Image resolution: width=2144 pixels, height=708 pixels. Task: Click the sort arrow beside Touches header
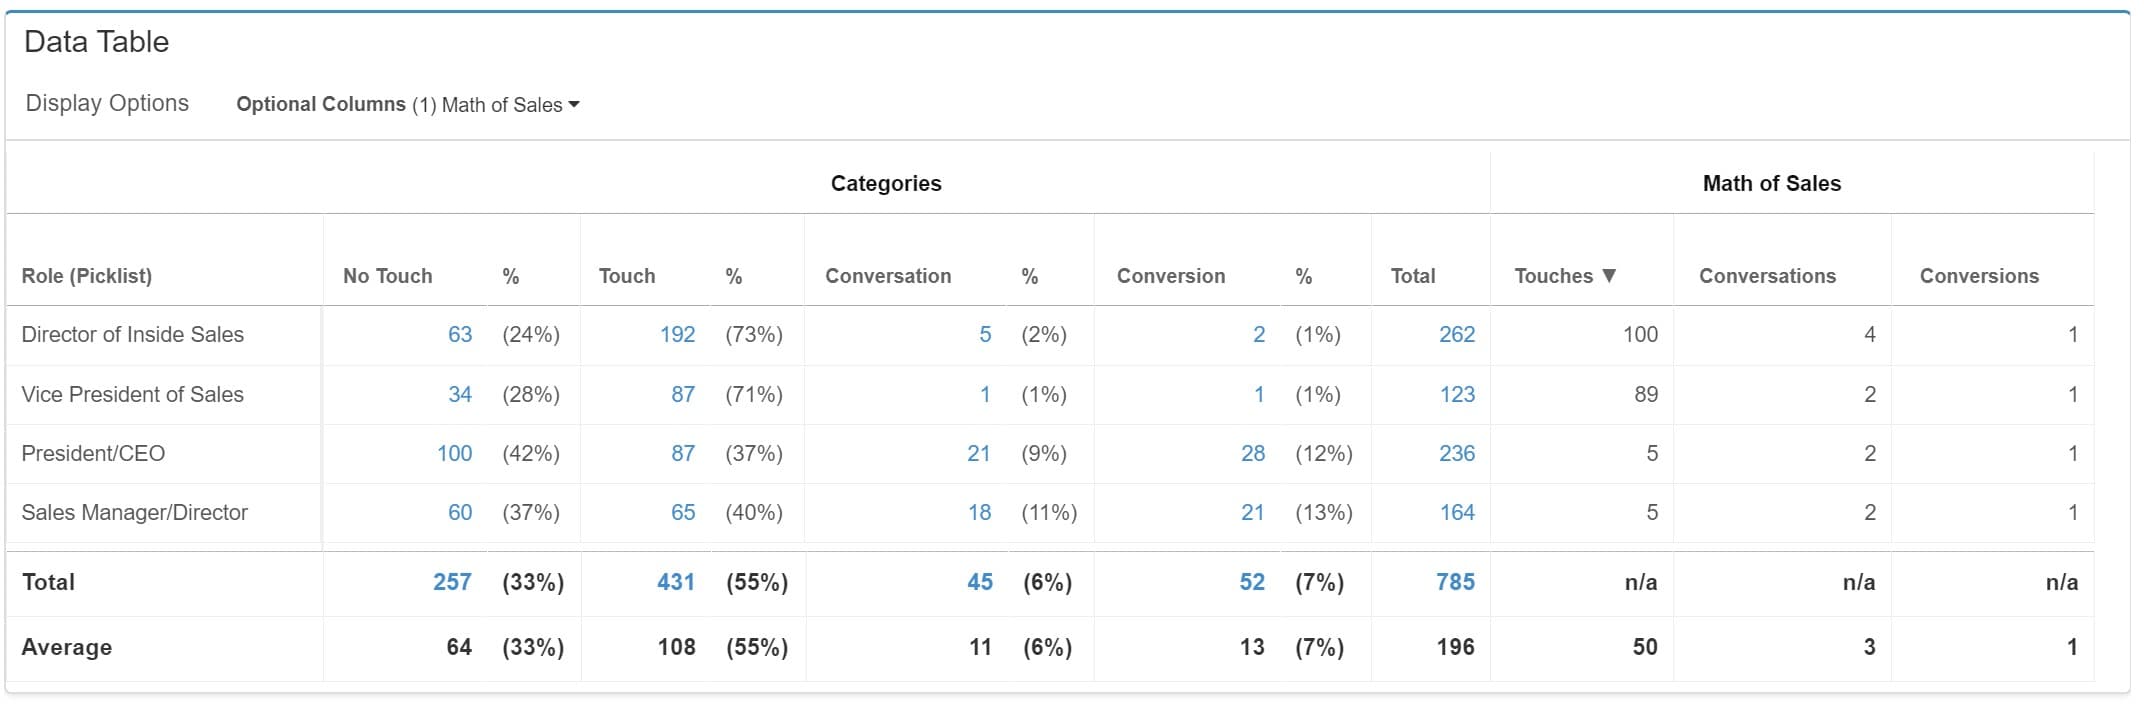pos(1609,276)
